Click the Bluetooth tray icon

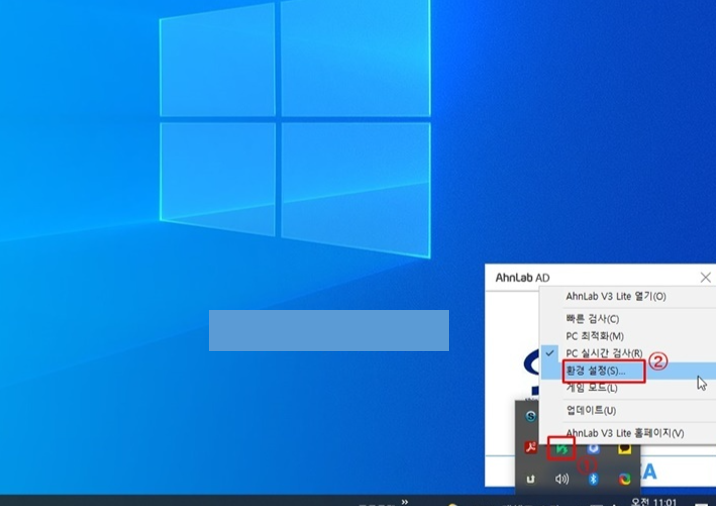(x=593, y=479)
